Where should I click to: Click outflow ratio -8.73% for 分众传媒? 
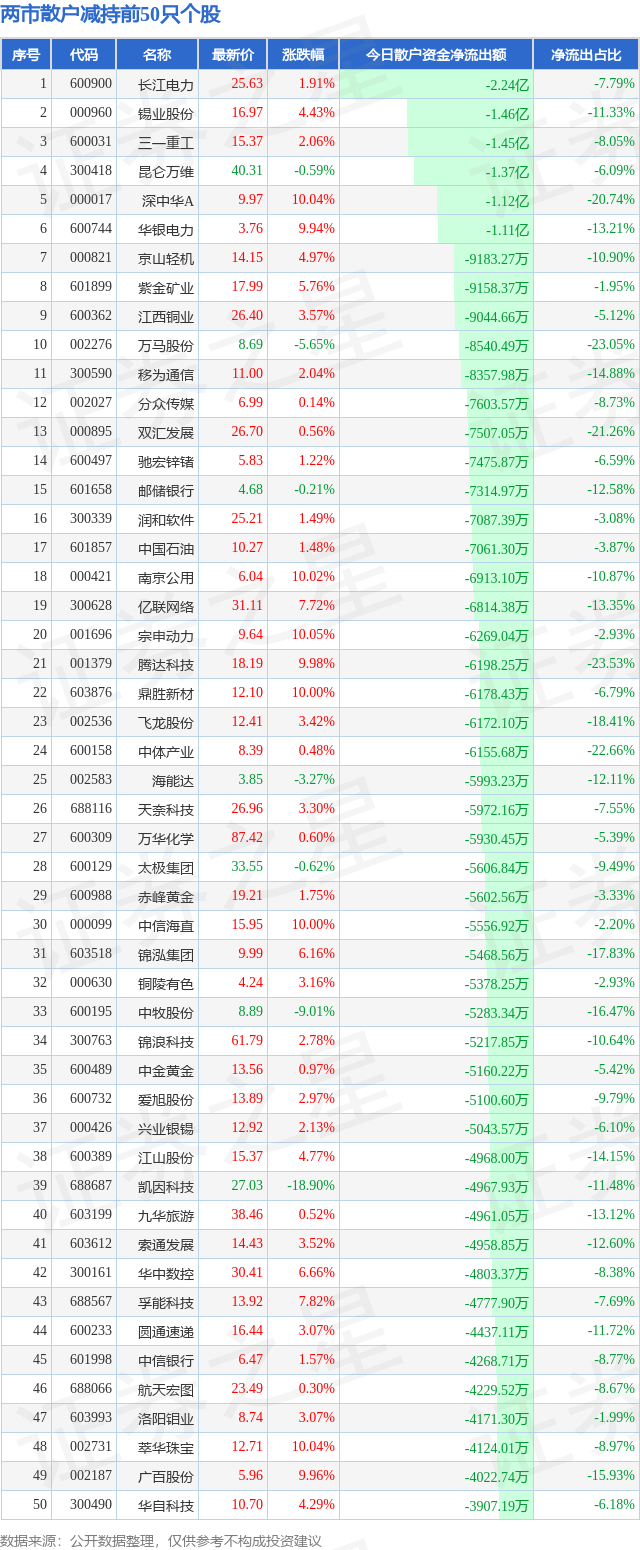(x=613, y=403)
